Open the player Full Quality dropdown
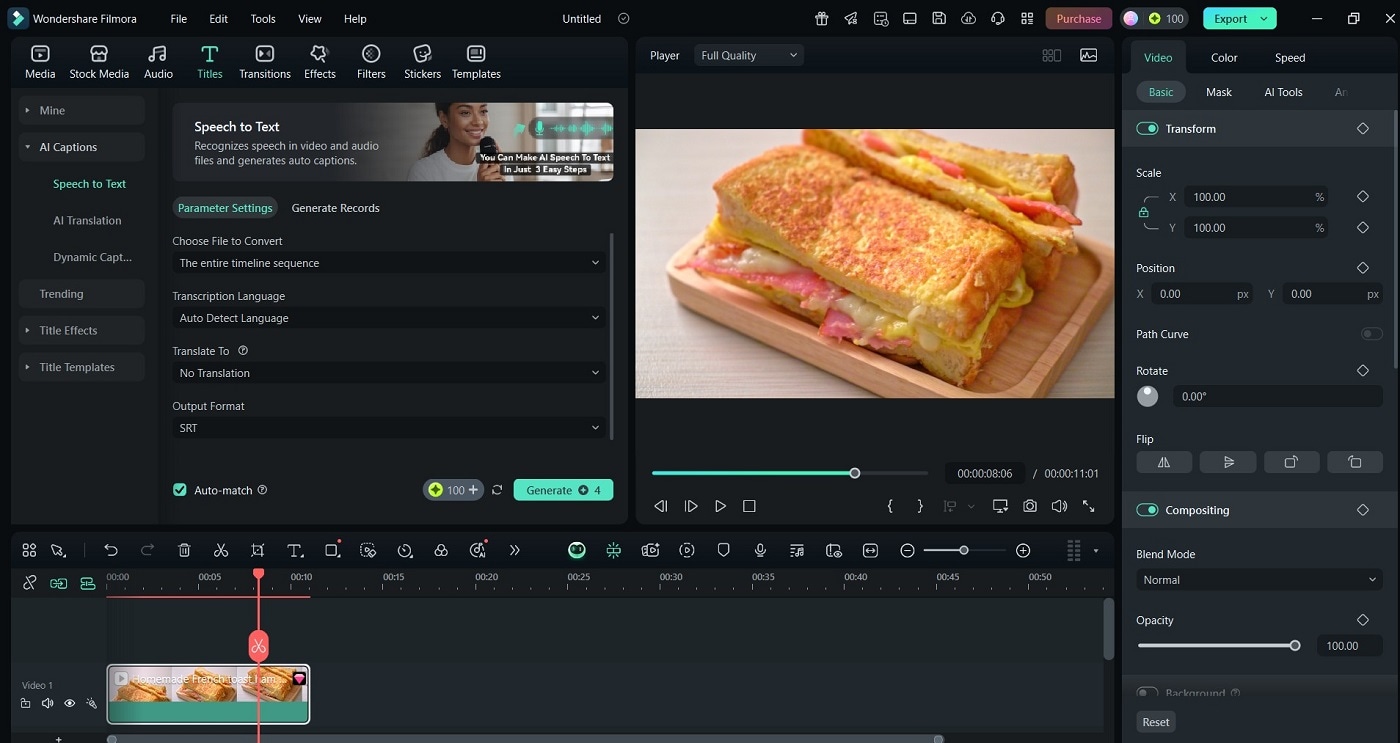 [x=749, y=55]
